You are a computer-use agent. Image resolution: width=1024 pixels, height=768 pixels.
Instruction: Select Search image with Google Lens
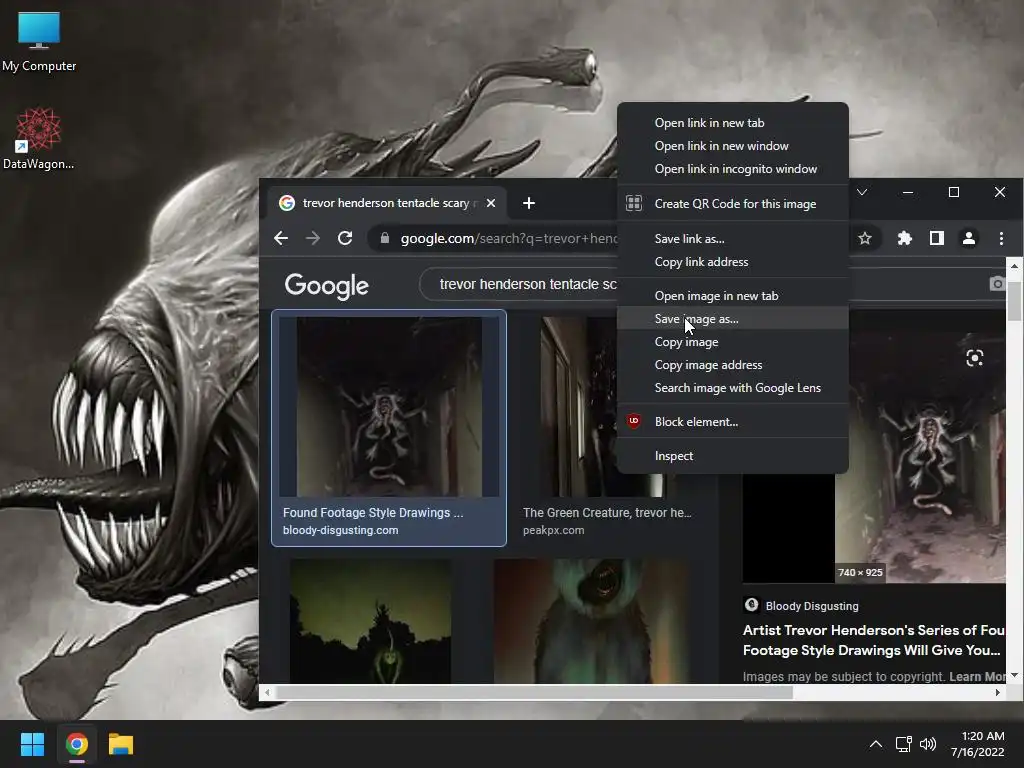click(733, 388)
